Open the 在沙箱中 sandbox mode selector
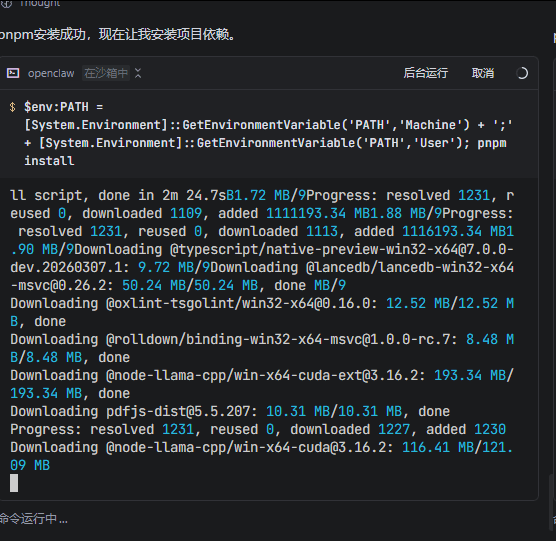The height and width of the screenshot is (541, 556). (106, 73)
